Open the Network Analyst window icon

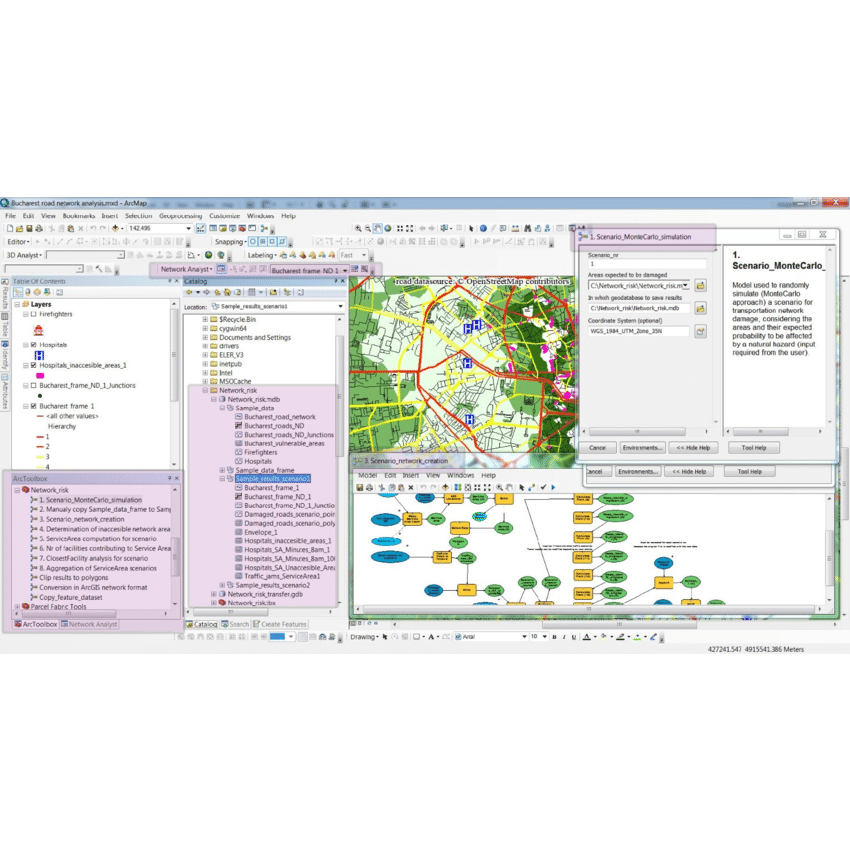(219, 269)
